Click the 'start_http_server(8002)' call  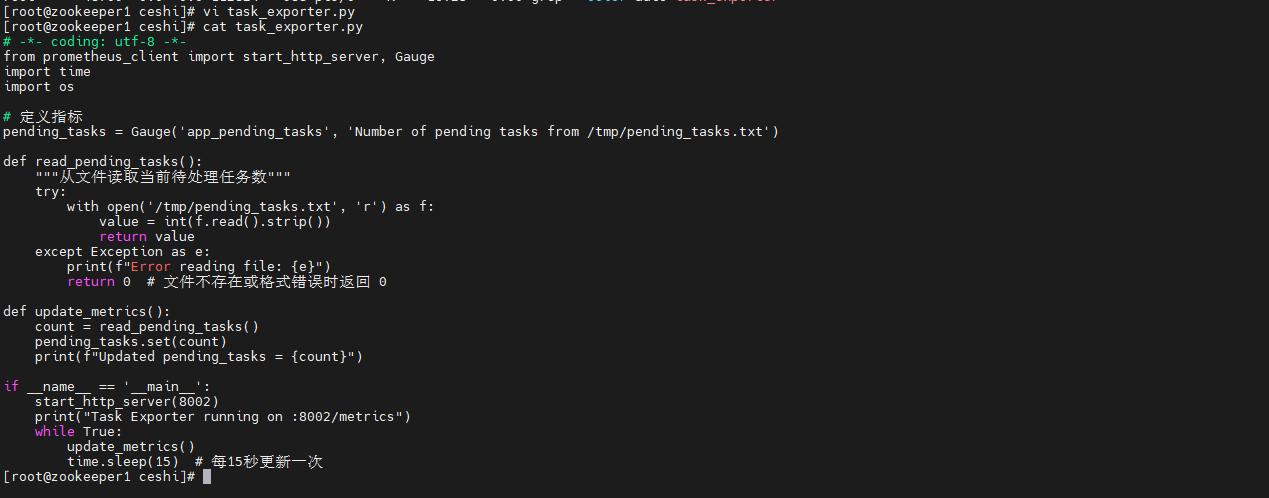pyautogui.click(x=127, y=401)
